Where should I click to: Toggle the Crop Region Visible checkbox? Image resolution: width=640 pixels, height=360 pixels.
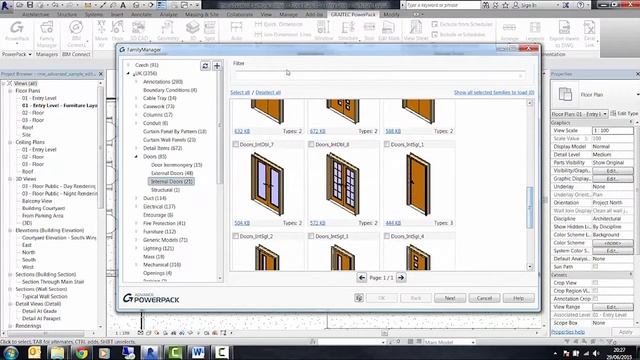595,291
